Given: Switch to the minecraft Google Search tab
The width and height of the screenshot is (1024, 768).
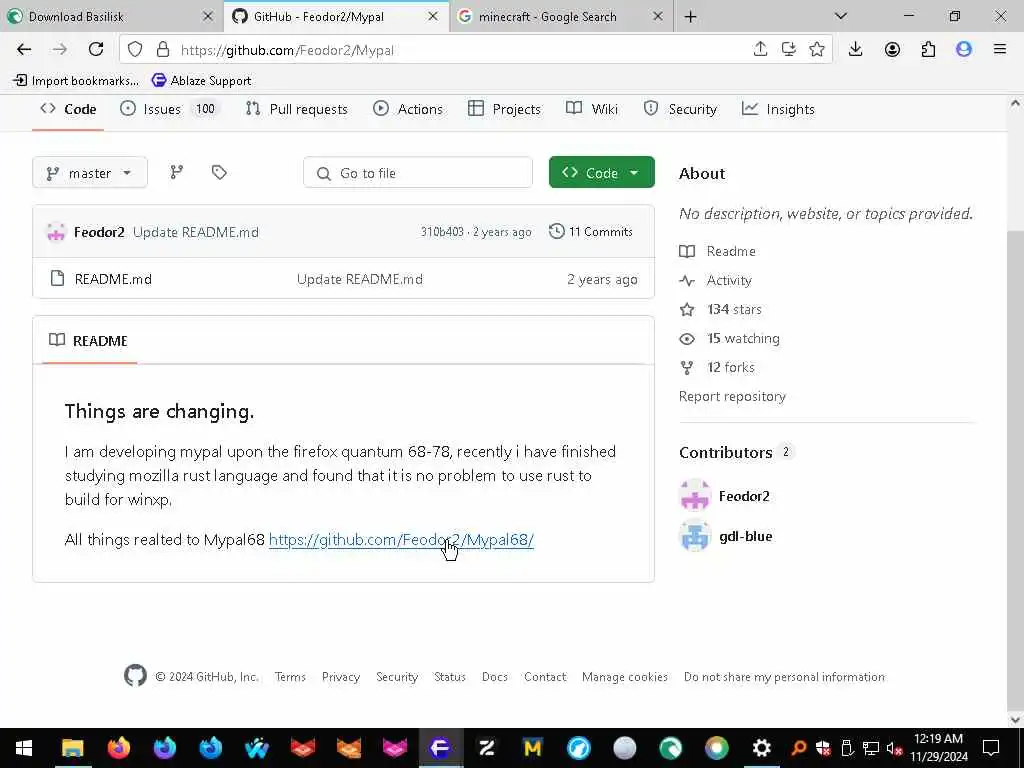Looking at the screenshot, I should click(x=562, y=16).
